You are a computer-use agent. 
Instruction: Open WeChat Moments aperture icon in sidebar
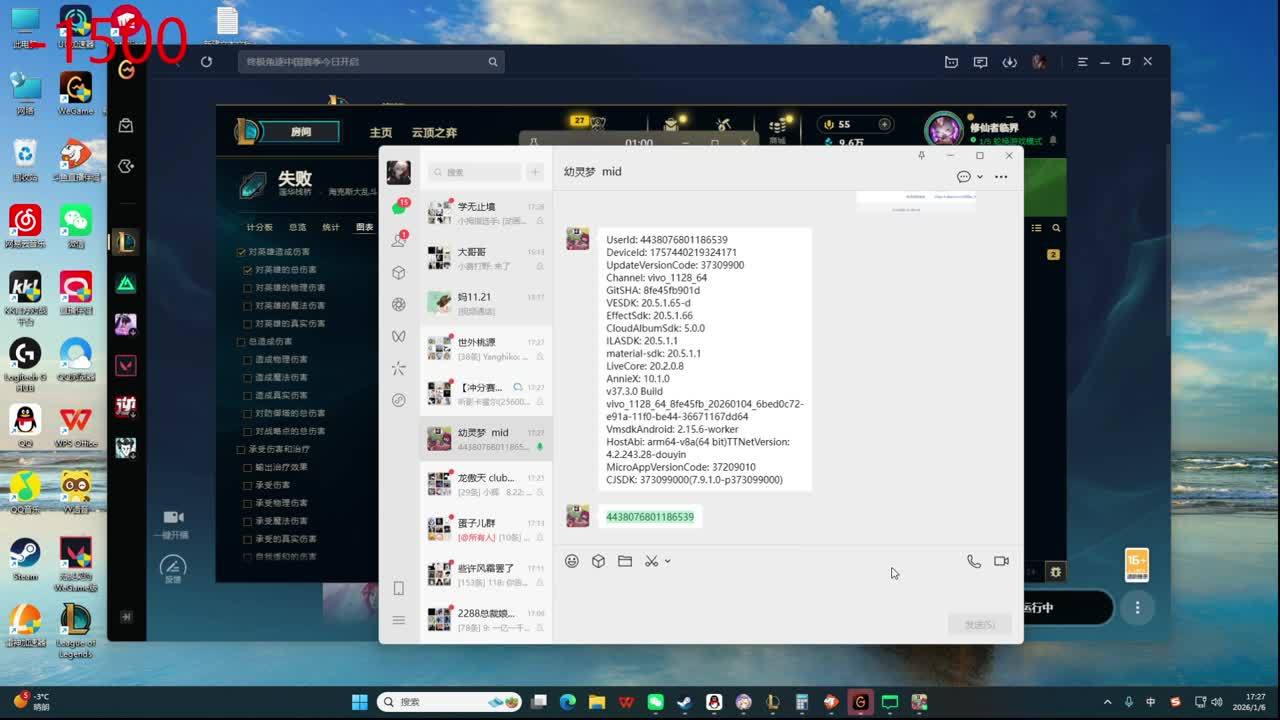398,304
